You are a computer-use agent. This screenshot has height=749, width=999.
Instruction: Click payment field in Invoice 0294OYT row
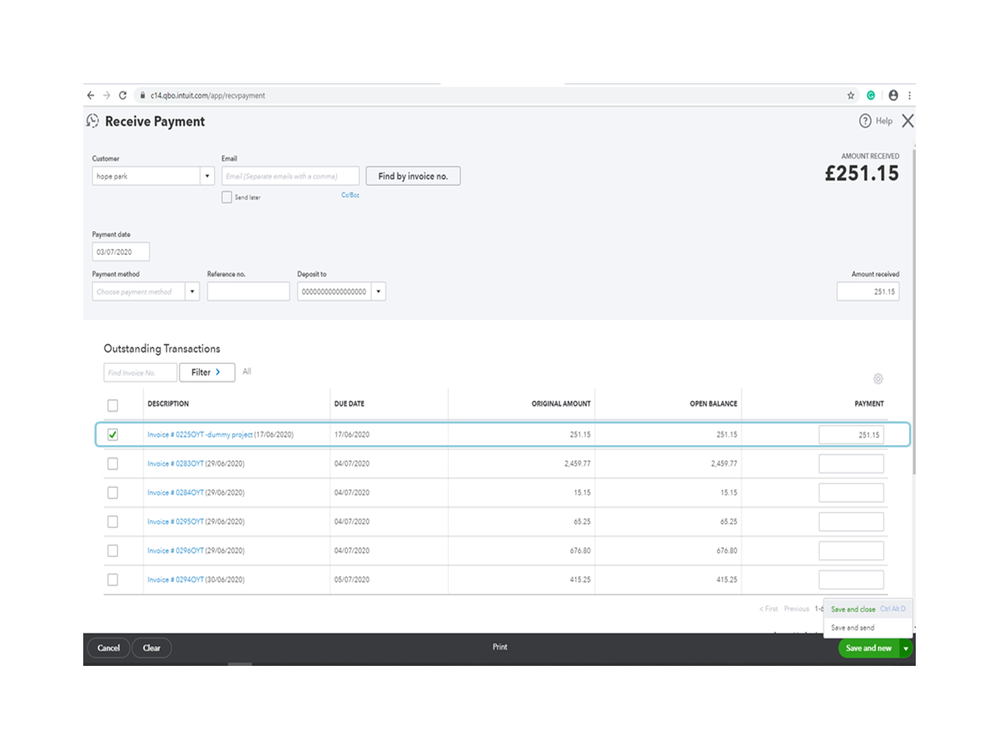click(851, 580)
